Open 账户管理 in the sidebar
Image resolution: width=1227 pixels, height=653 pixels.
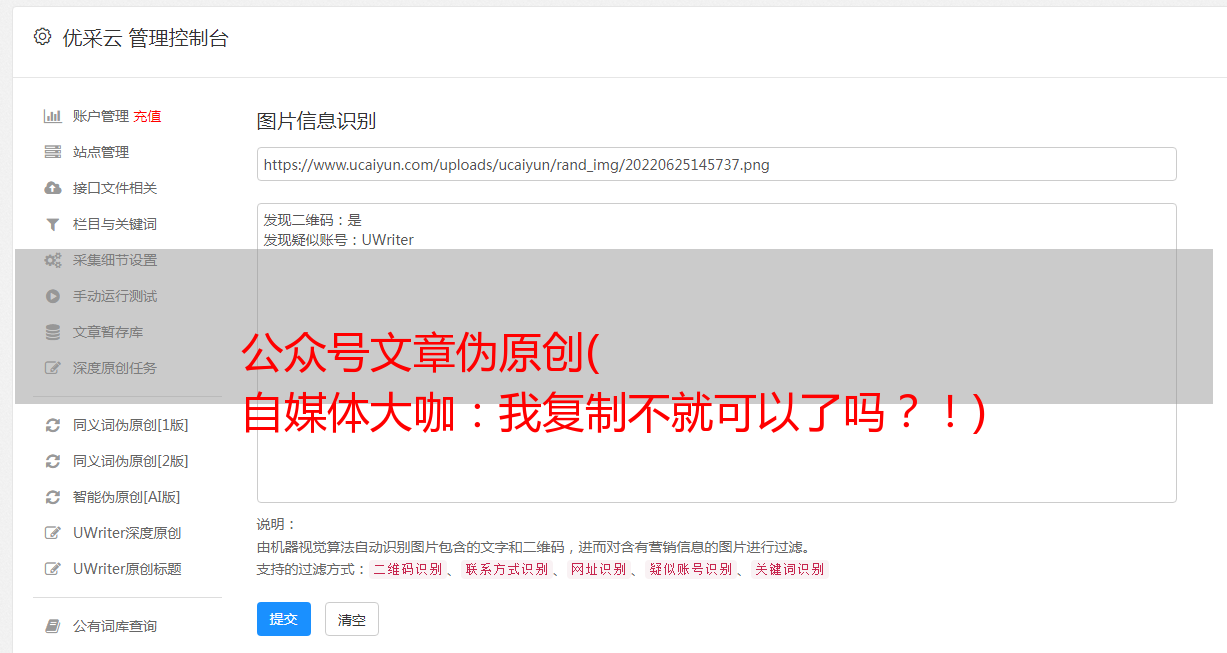tap(101, 116)
